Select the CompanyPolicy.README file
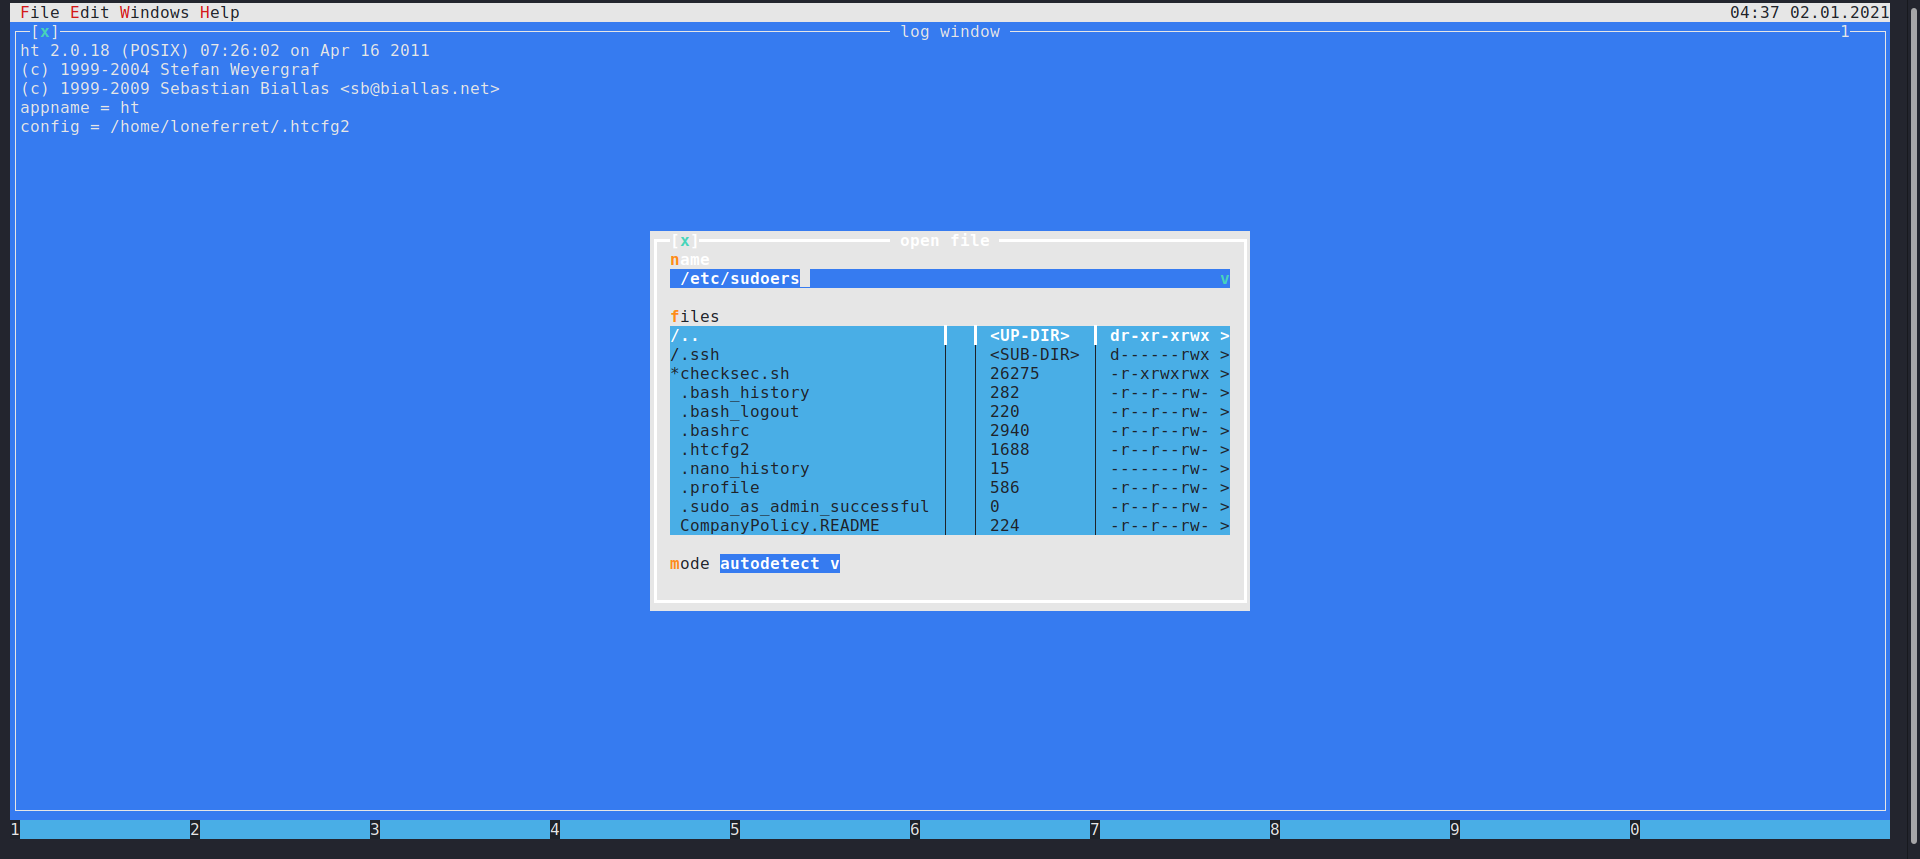 point(779,526)
